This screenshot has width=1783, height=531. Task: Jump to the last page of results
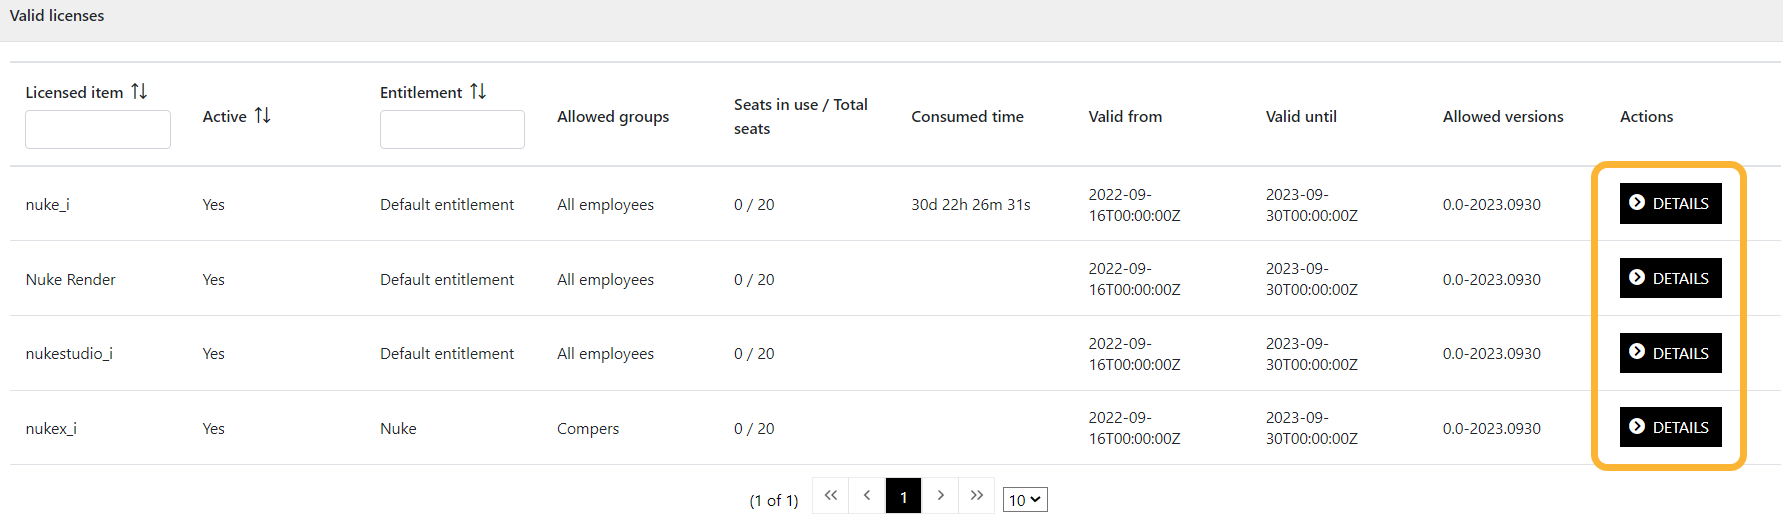coord(977,496)
